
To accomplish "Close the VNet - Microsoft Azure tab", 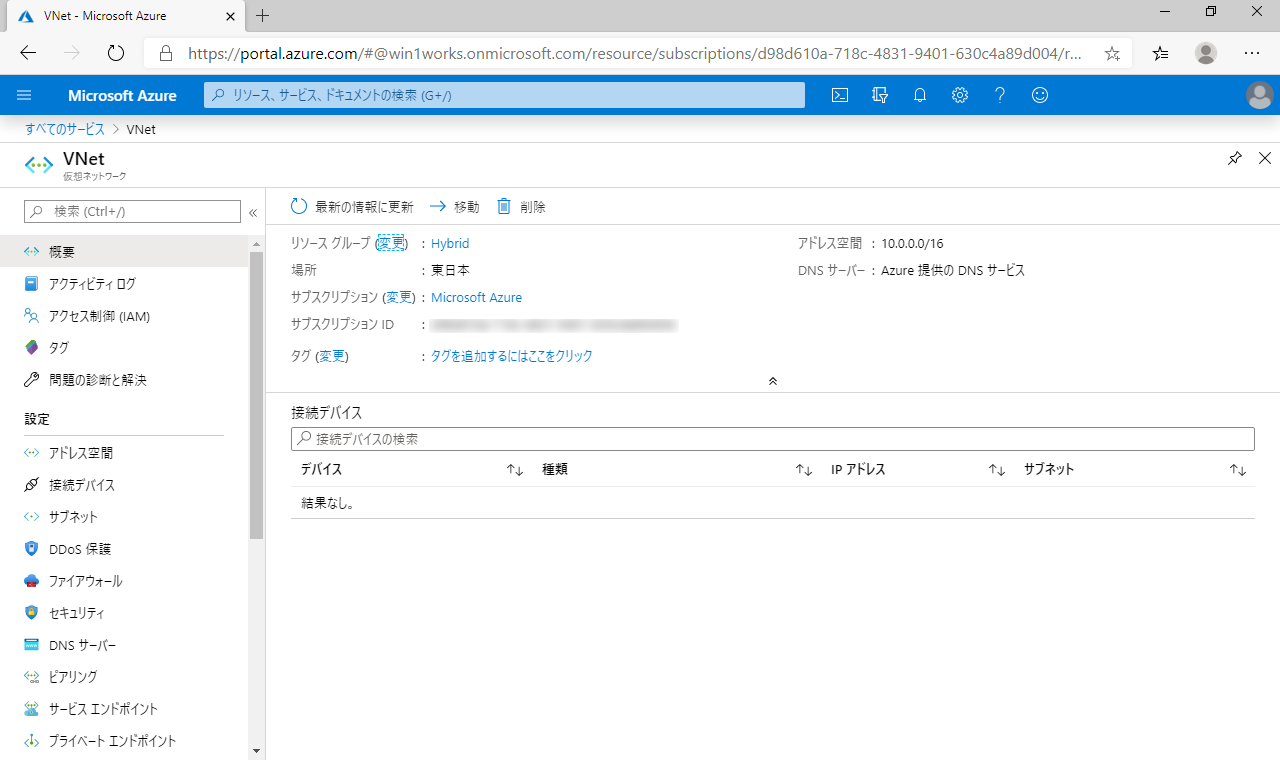I will coord(230,16).
